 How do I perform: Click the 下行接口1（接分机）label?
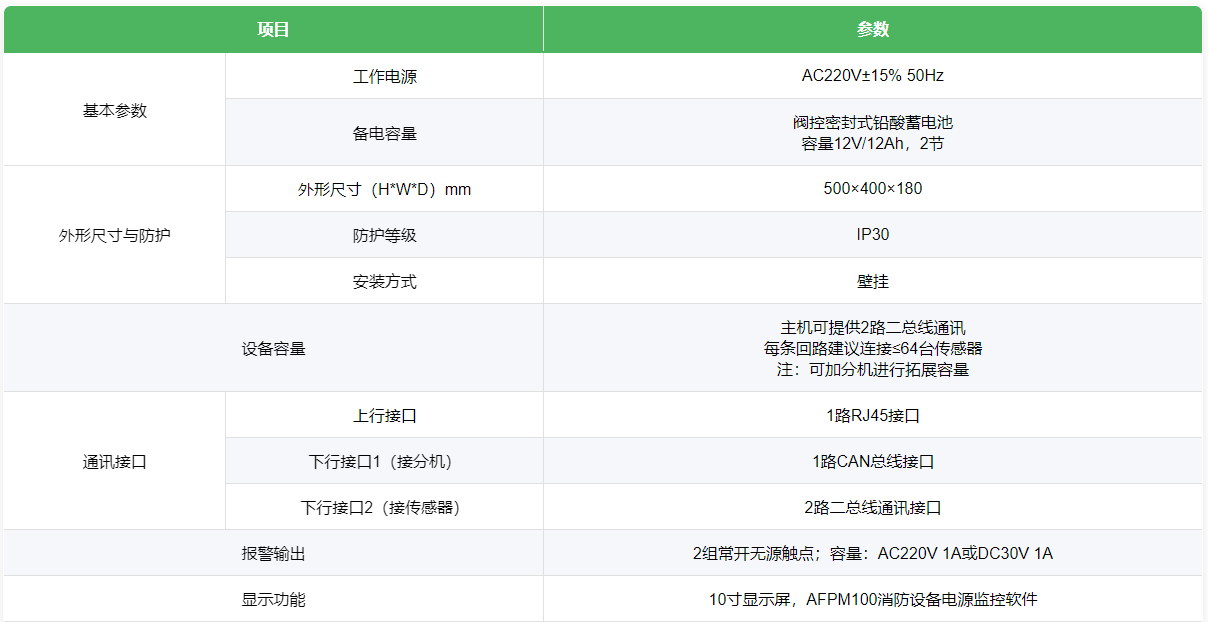[x=385, y=462]
